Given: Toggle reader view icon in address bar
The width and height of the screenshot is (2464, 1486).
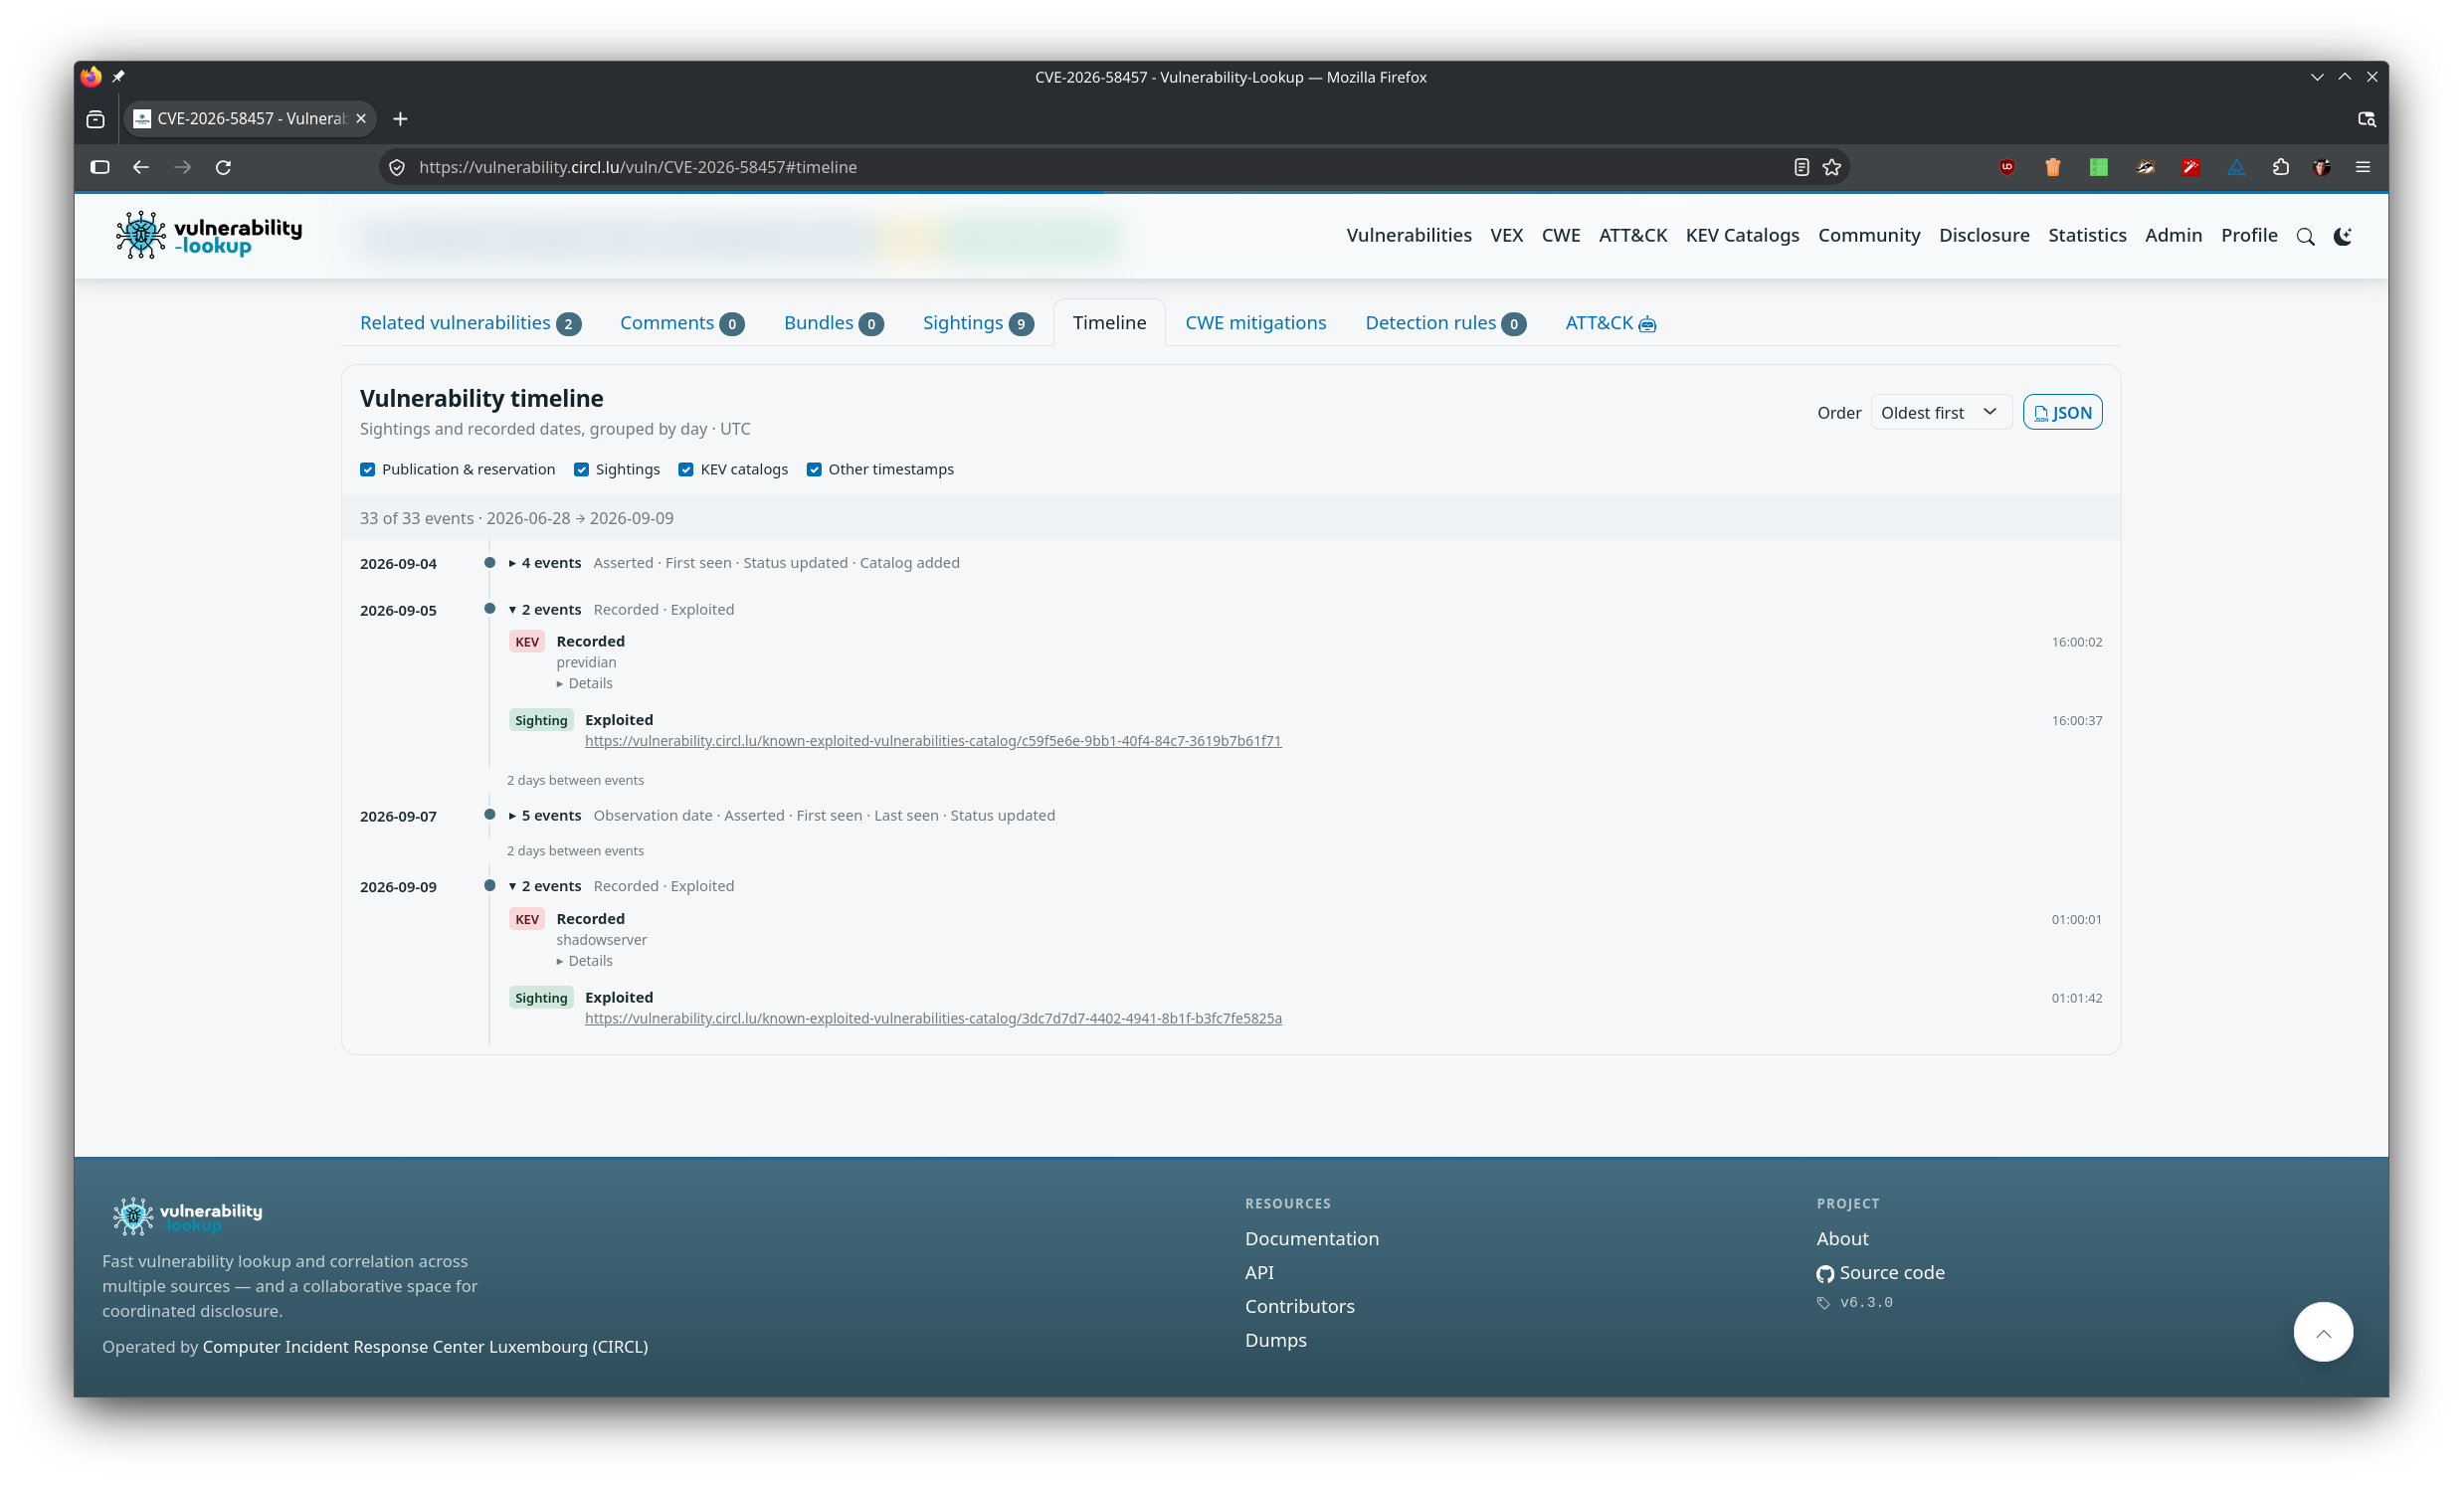Looking at the screenshot, I should tap(1801, 167).
